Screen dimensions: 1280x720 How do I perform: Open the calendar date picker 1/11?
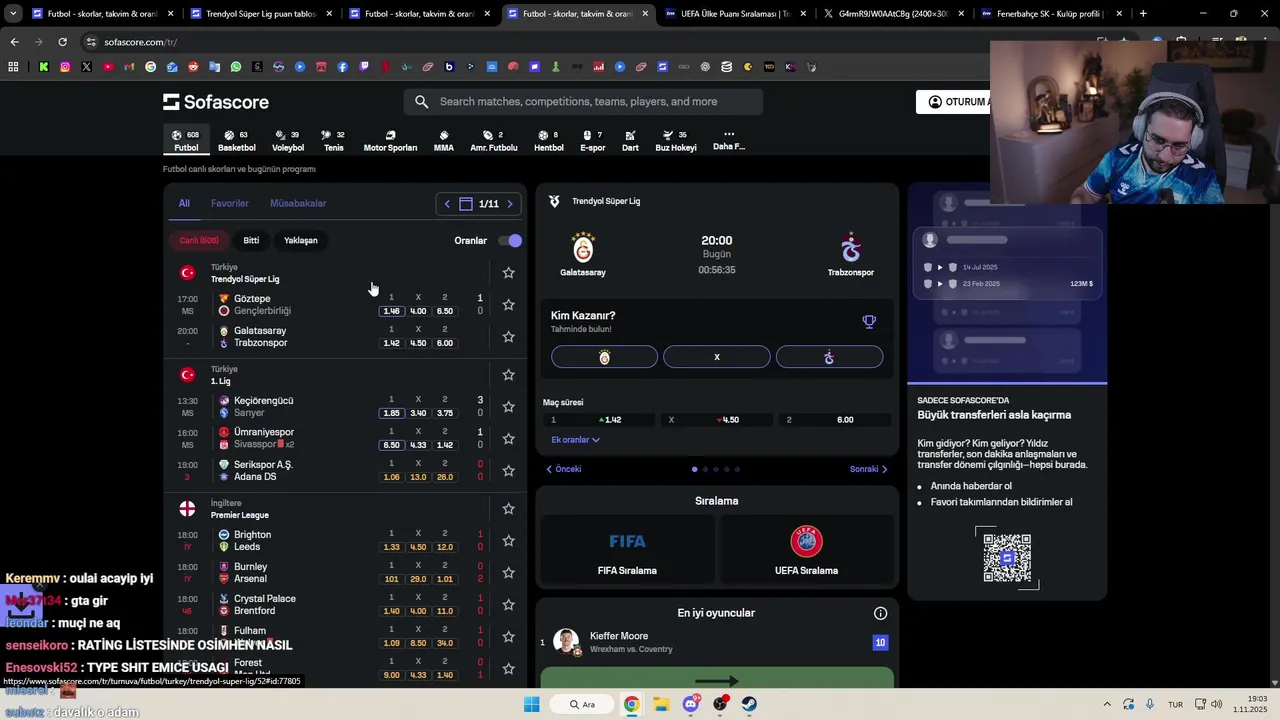479,204
